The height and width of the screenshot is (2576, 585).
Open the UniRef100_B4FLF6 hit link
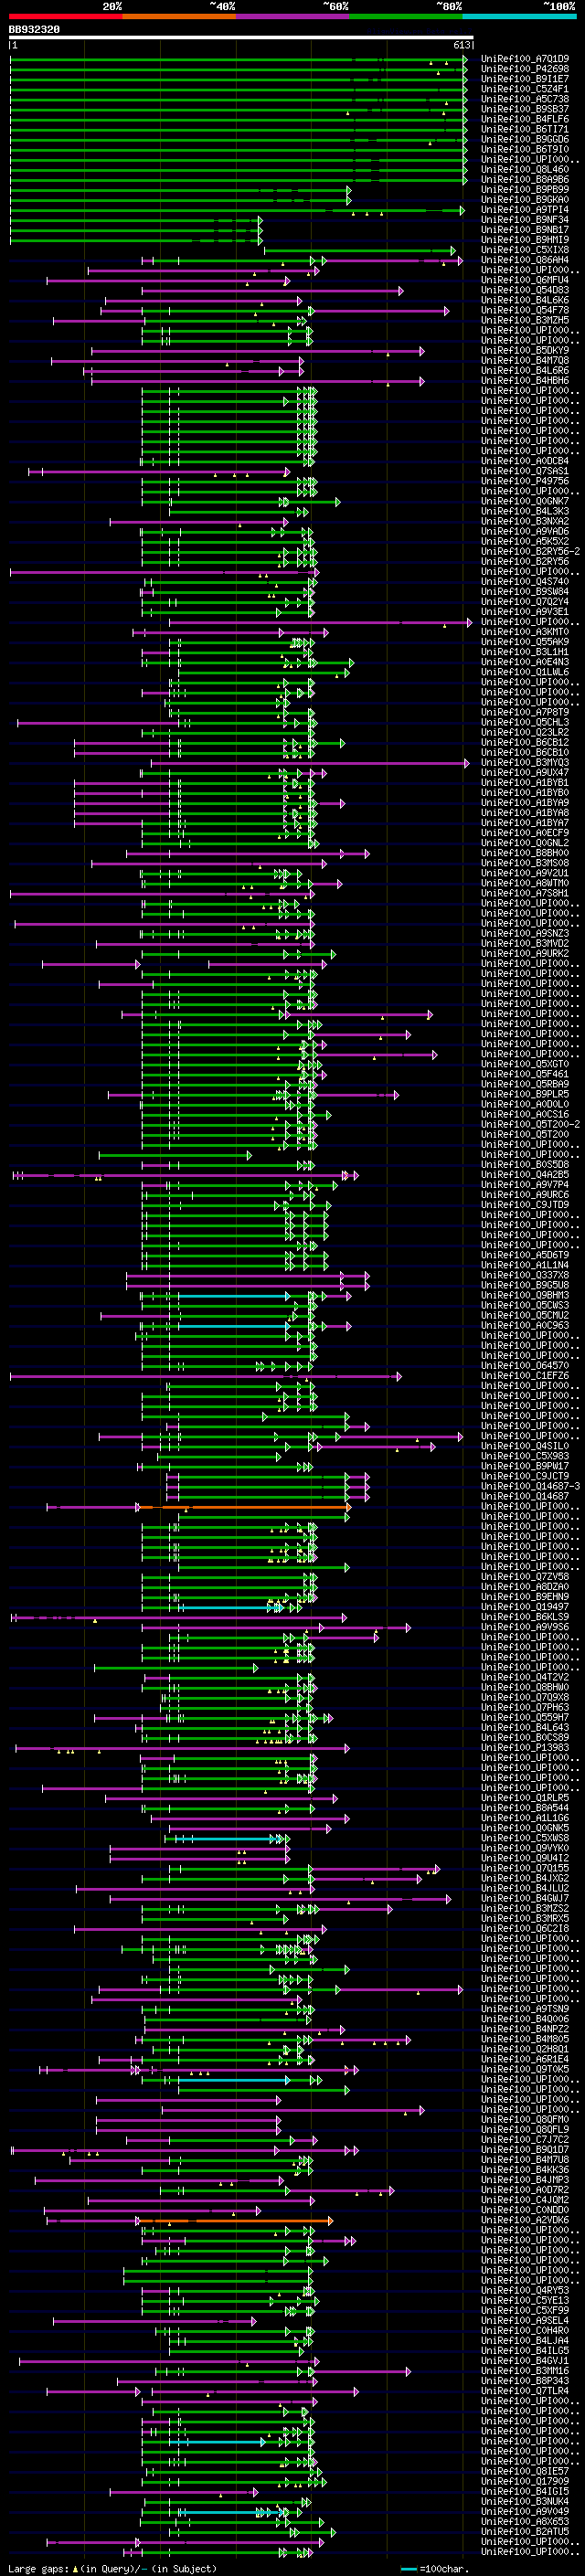pyautogui.click(x=525, y=119)
